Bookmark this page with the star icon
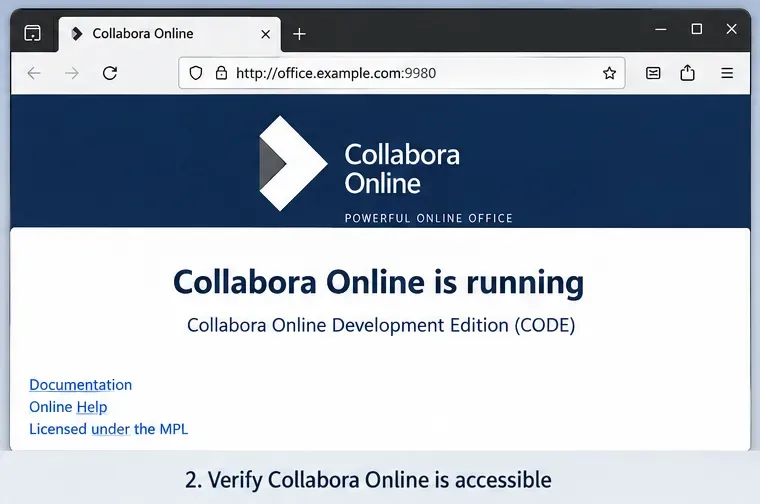 coord(609,73)
